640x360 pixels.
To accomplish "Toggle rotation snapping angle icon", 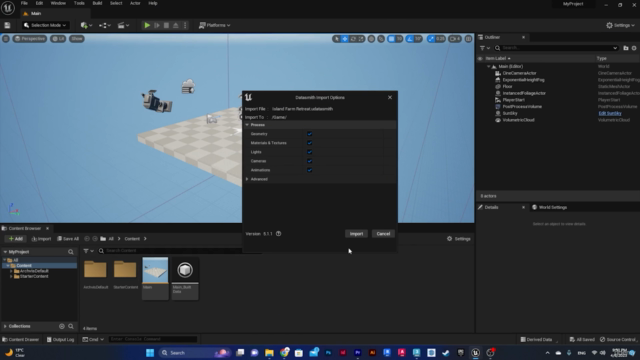I will pyautogui.click(x=410, y=39).
